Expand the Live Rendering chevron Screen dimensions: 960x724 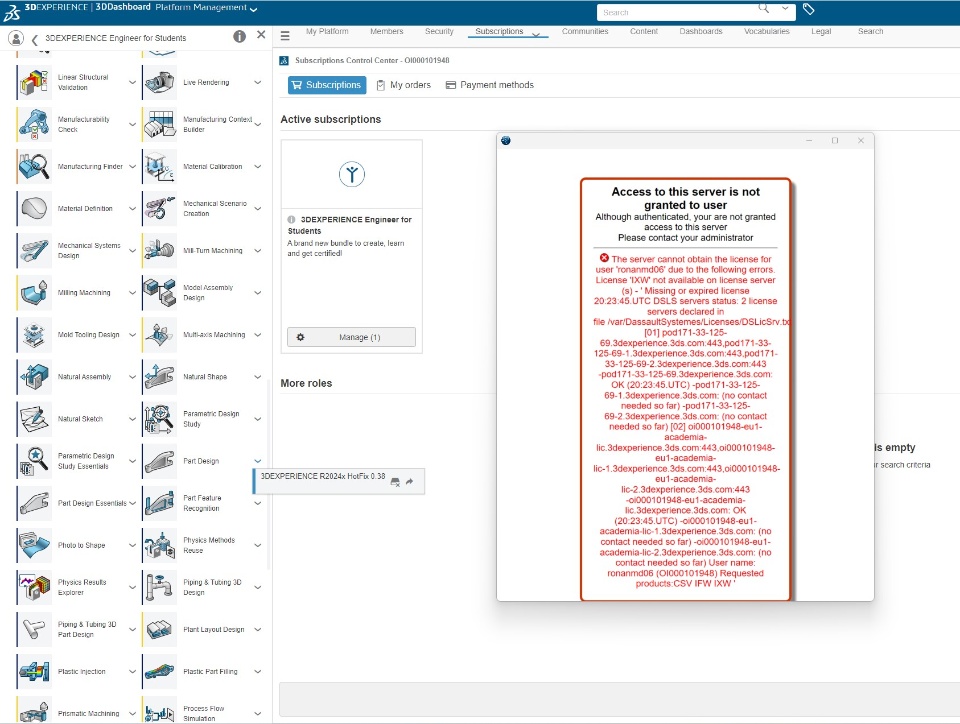[258, 83]
